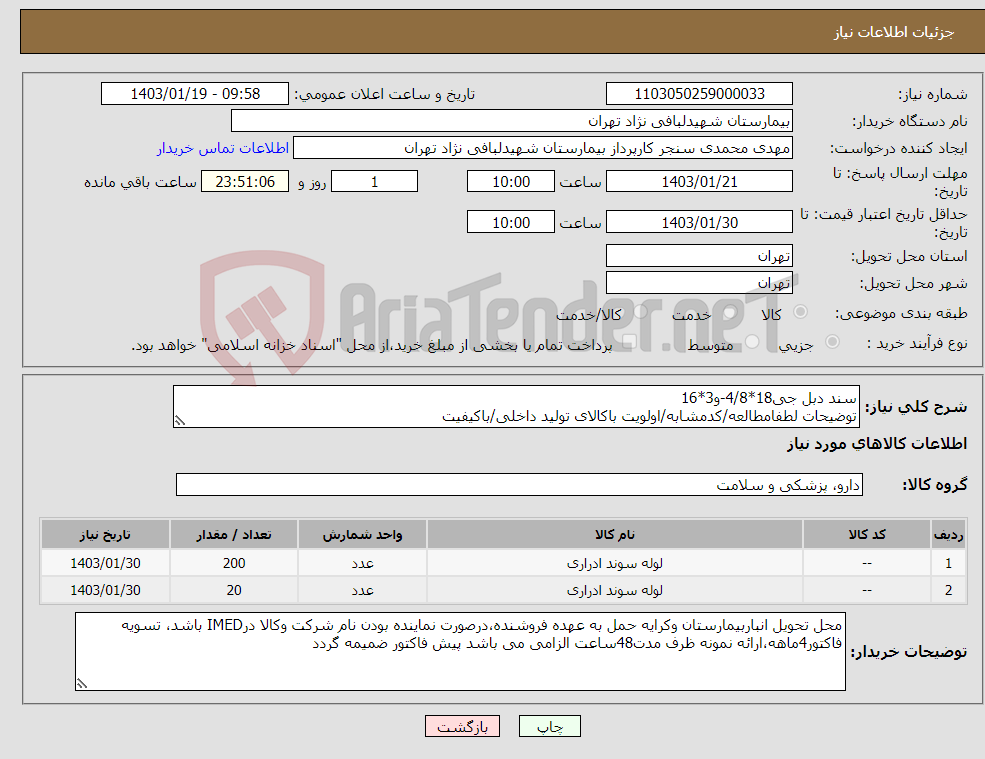Click the کد کالا column header

pyautogui.click(x=867, y=535)
